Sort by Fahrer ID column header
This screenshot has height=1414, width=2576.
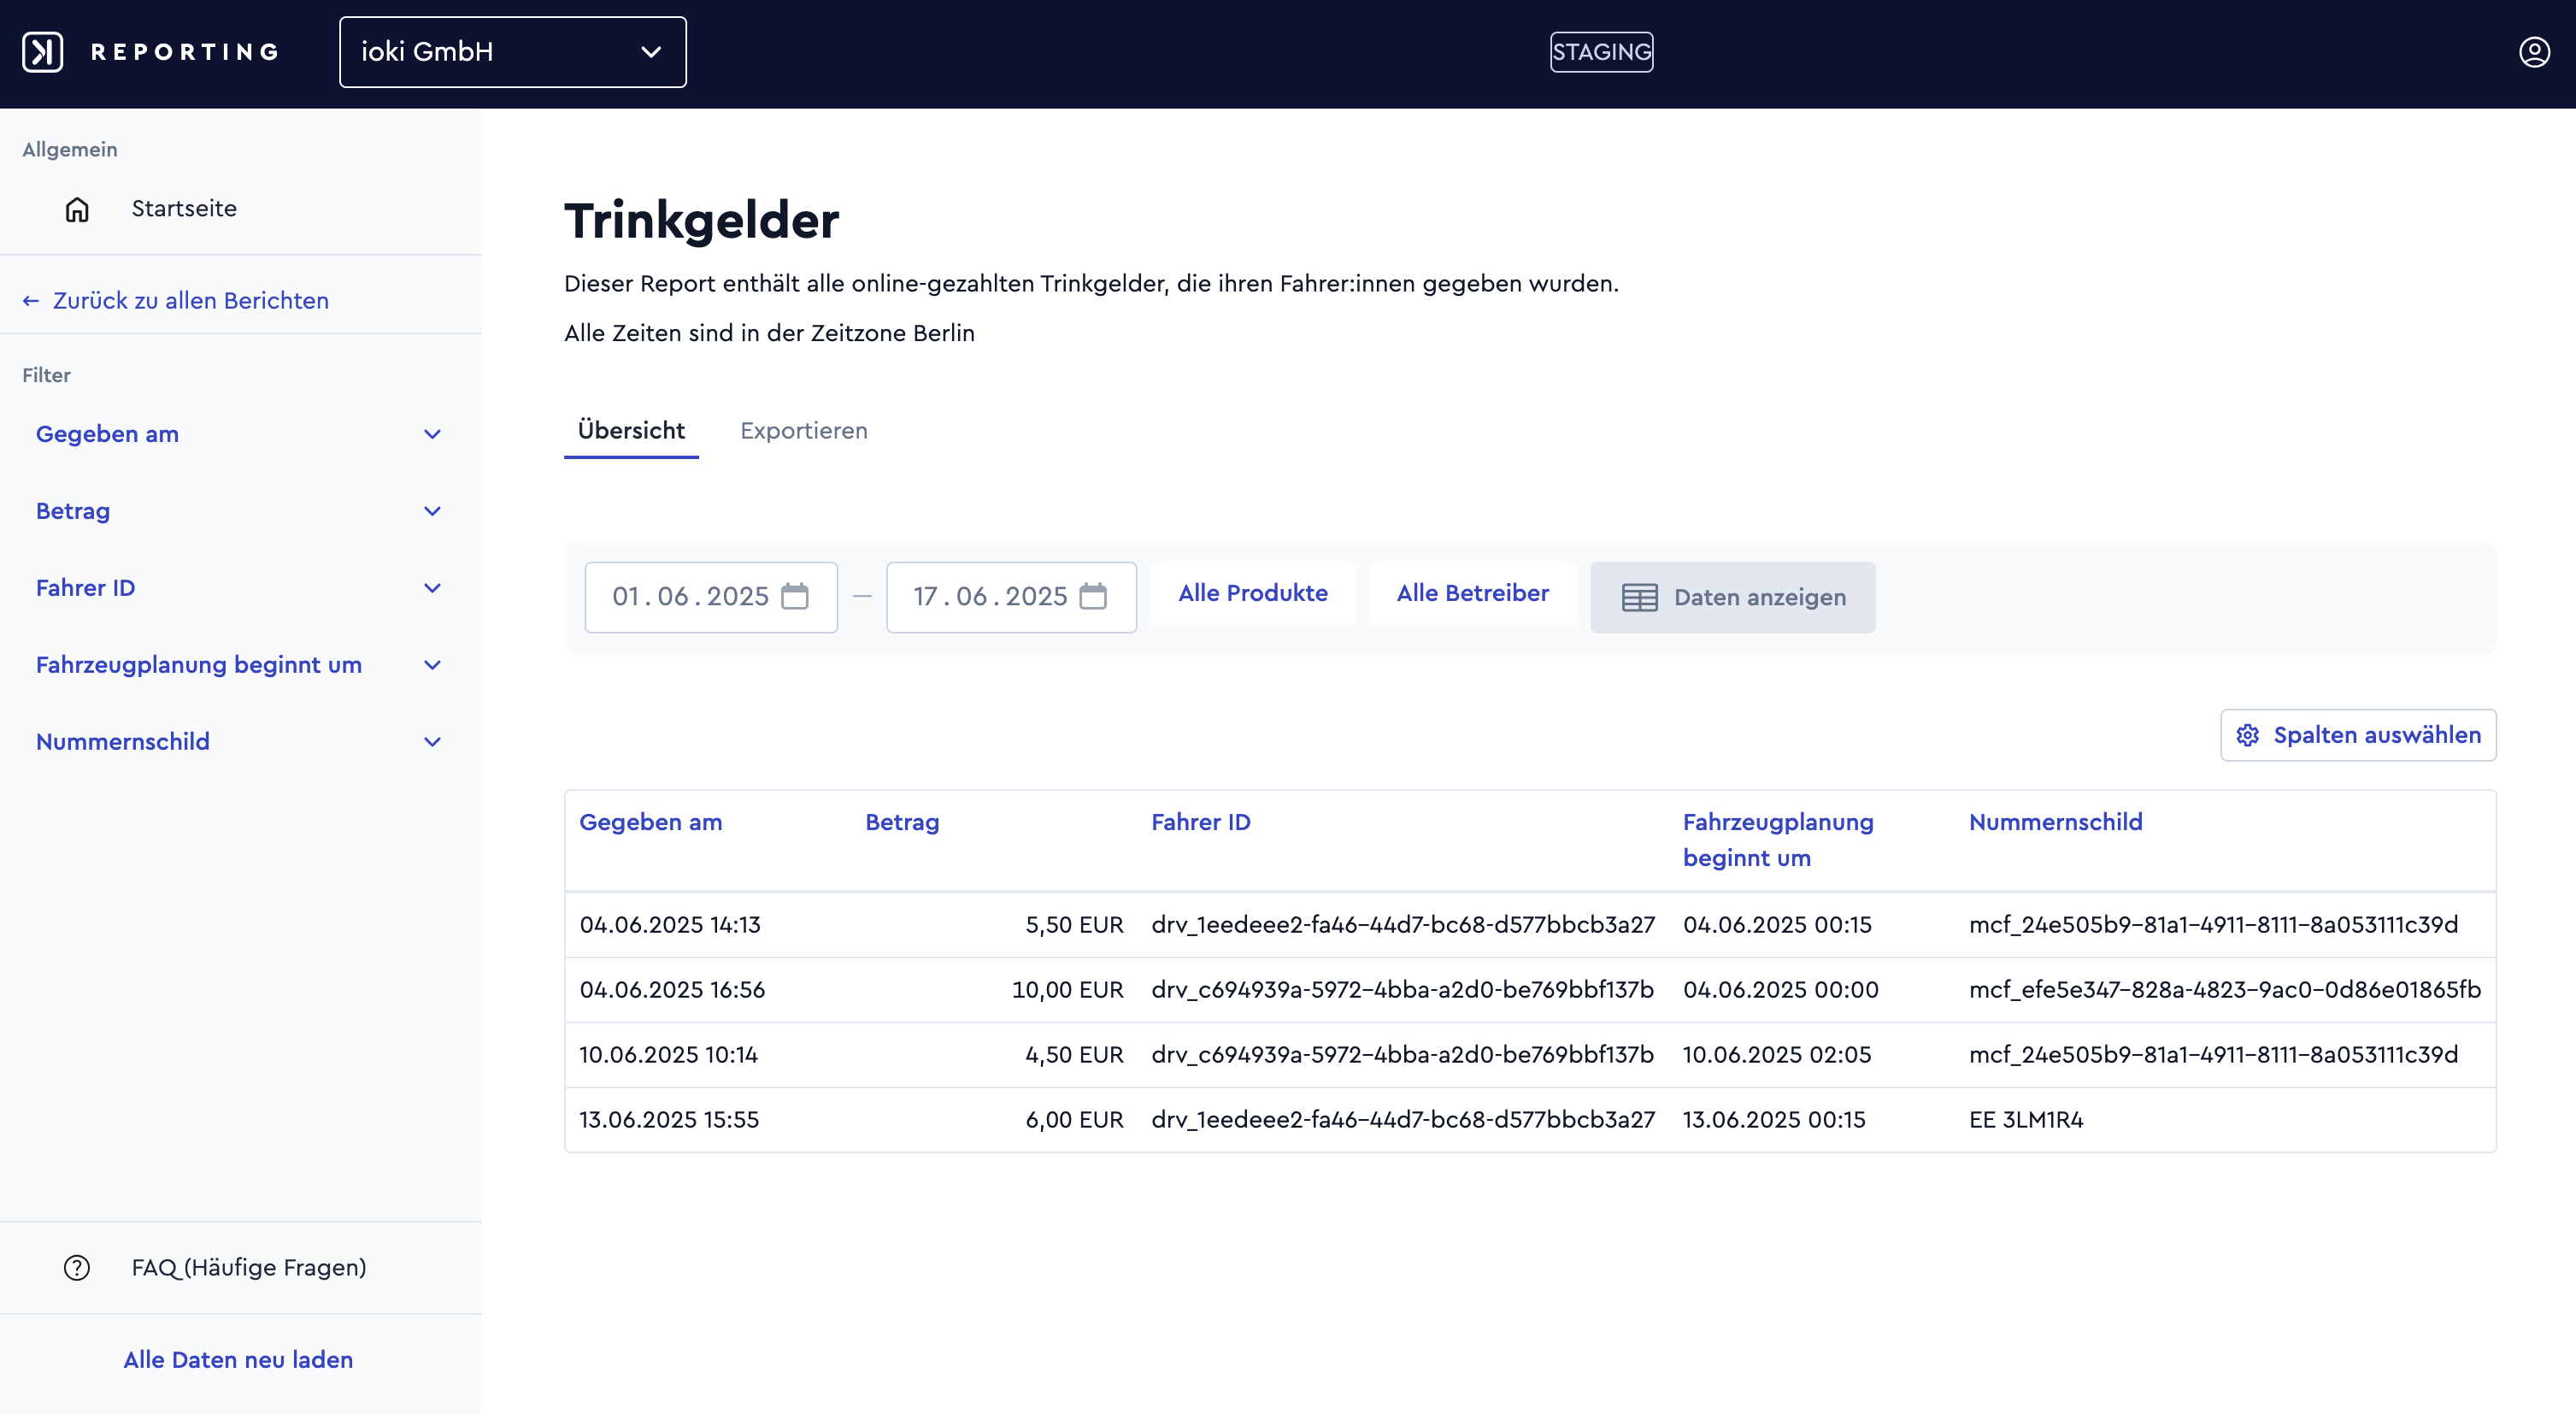pos(1200,822)
